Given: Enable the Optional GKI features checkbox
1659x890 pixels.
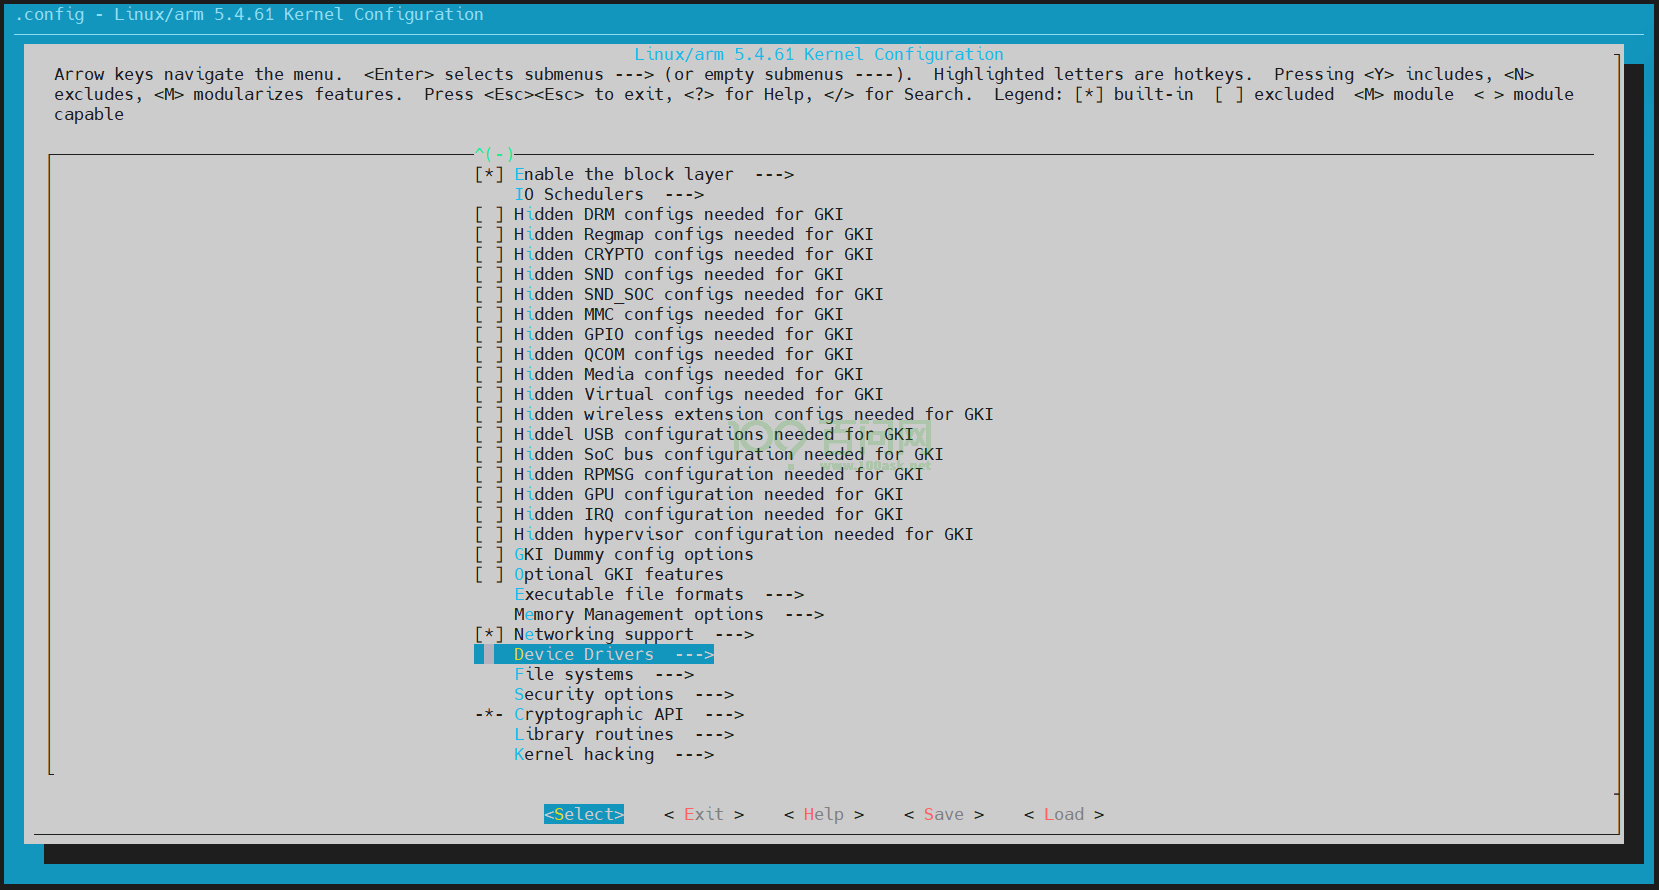Looking at the screenshot, I should click(x=489, y=574).
